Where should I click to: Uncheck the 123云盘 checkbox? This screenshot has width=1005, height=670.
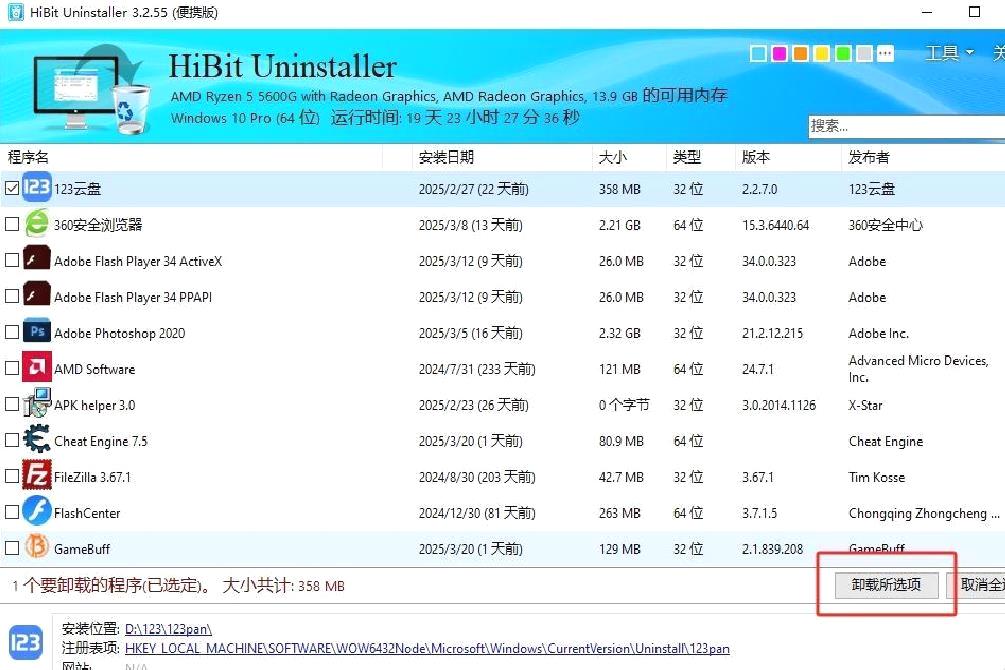[x=12, y=188]
